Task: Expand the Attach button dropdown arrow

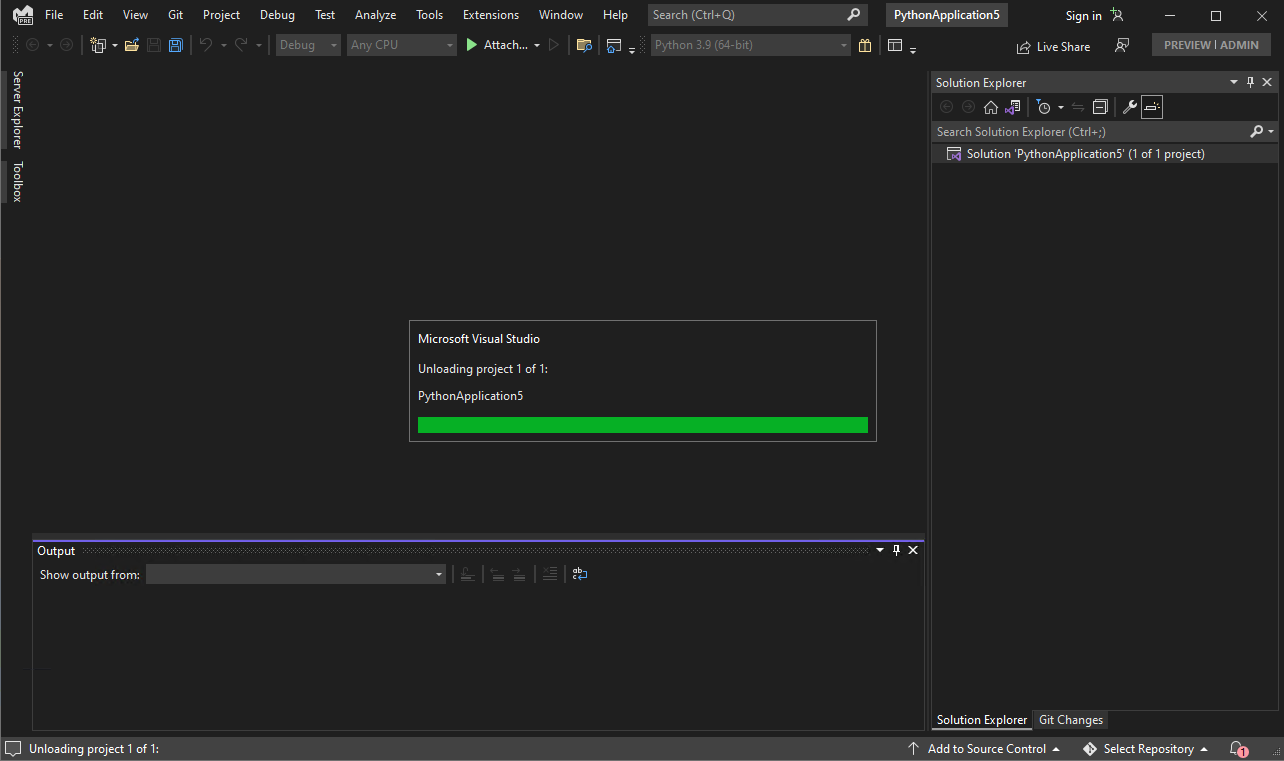Action: [537, 45]
